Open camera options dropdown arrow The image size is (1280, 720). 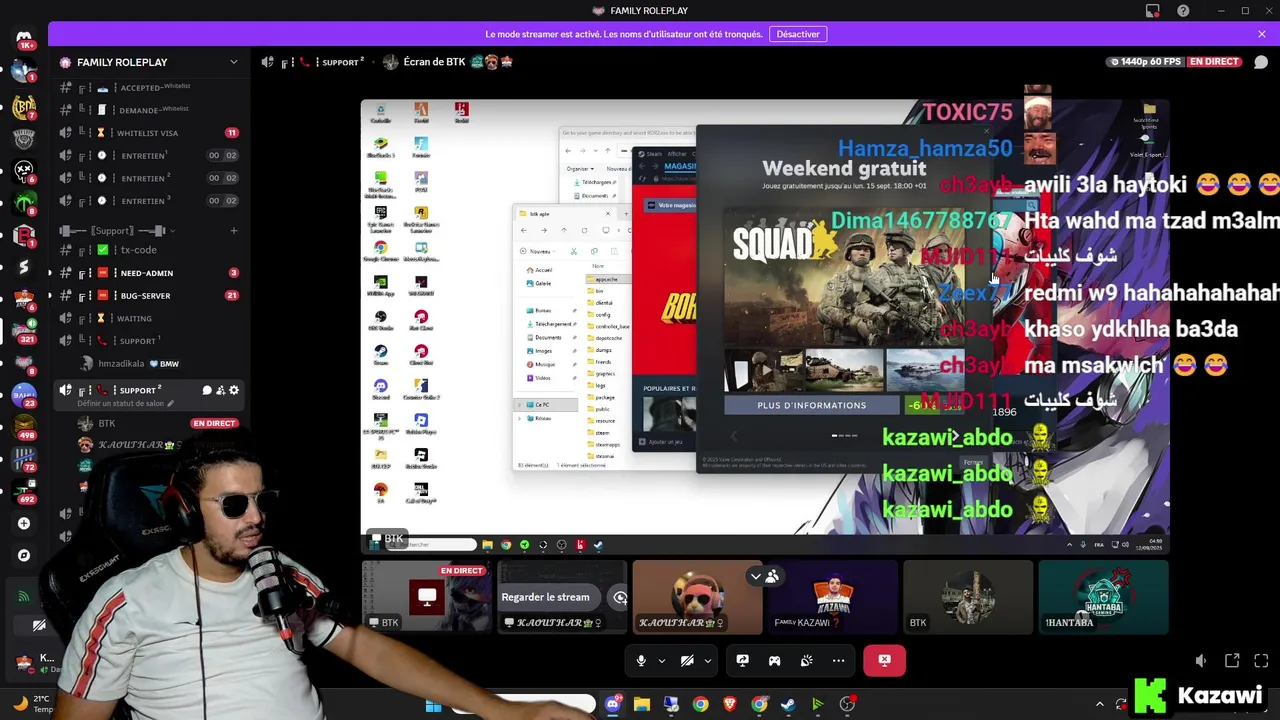click(707, 661)
